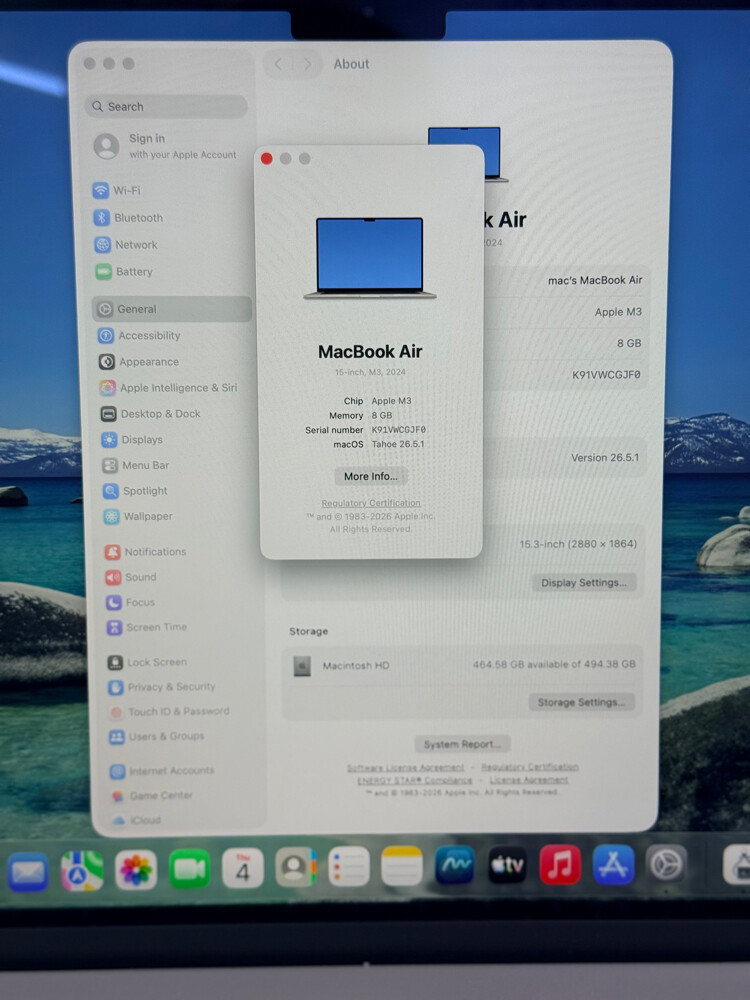This screenshot has height=1000, width=750.
Task: Open Displays settings in sidebar
Action: (x=133, y=439)
